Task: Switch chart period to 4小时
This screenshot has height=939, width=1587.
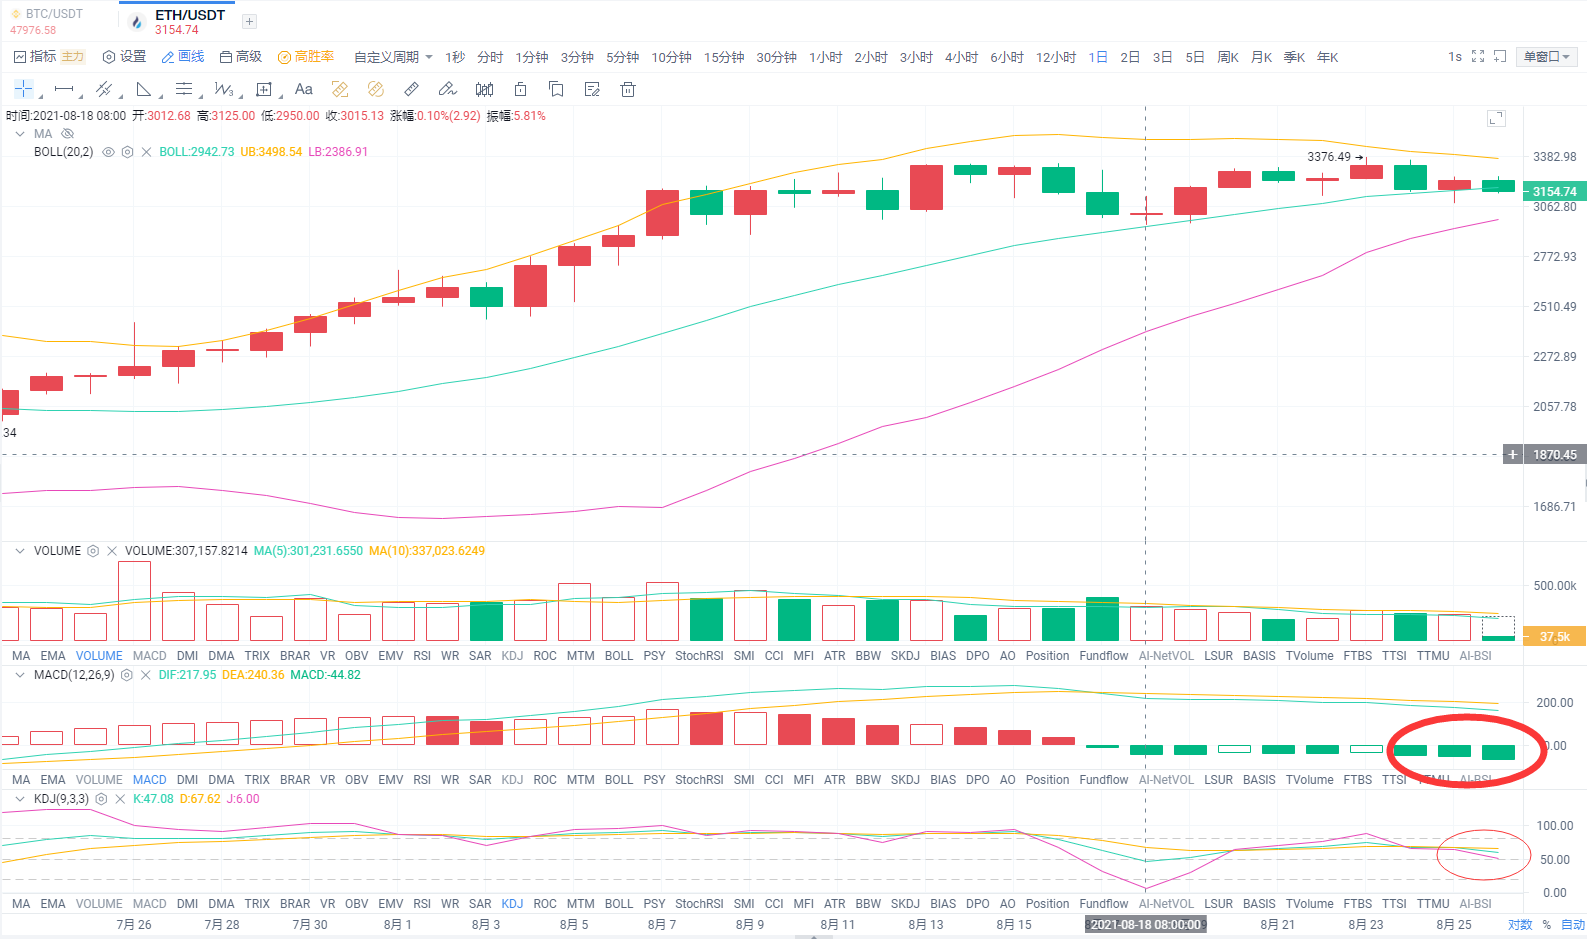Action: 962,57
